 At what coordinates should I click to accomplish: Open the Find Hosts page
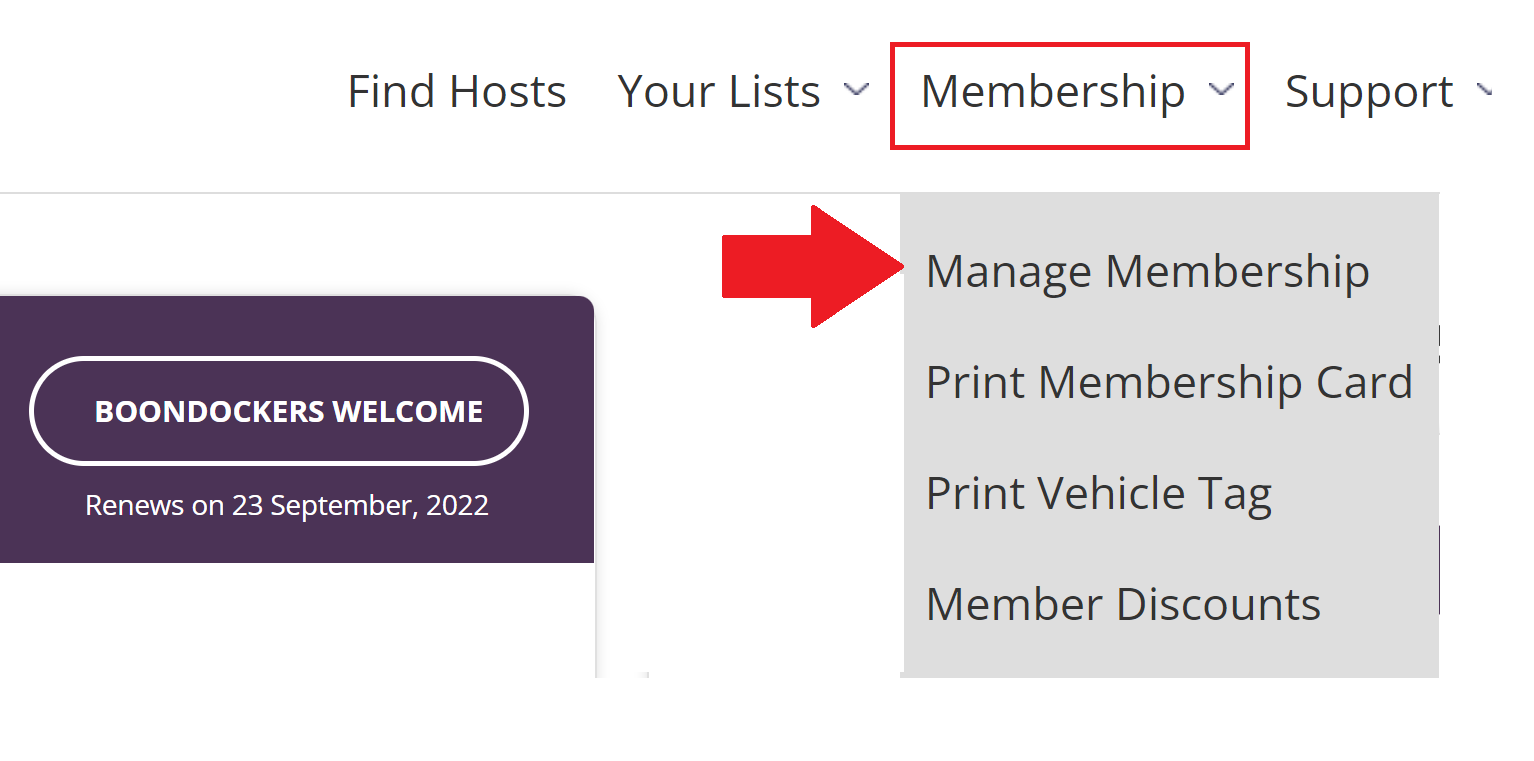(457, 92)
